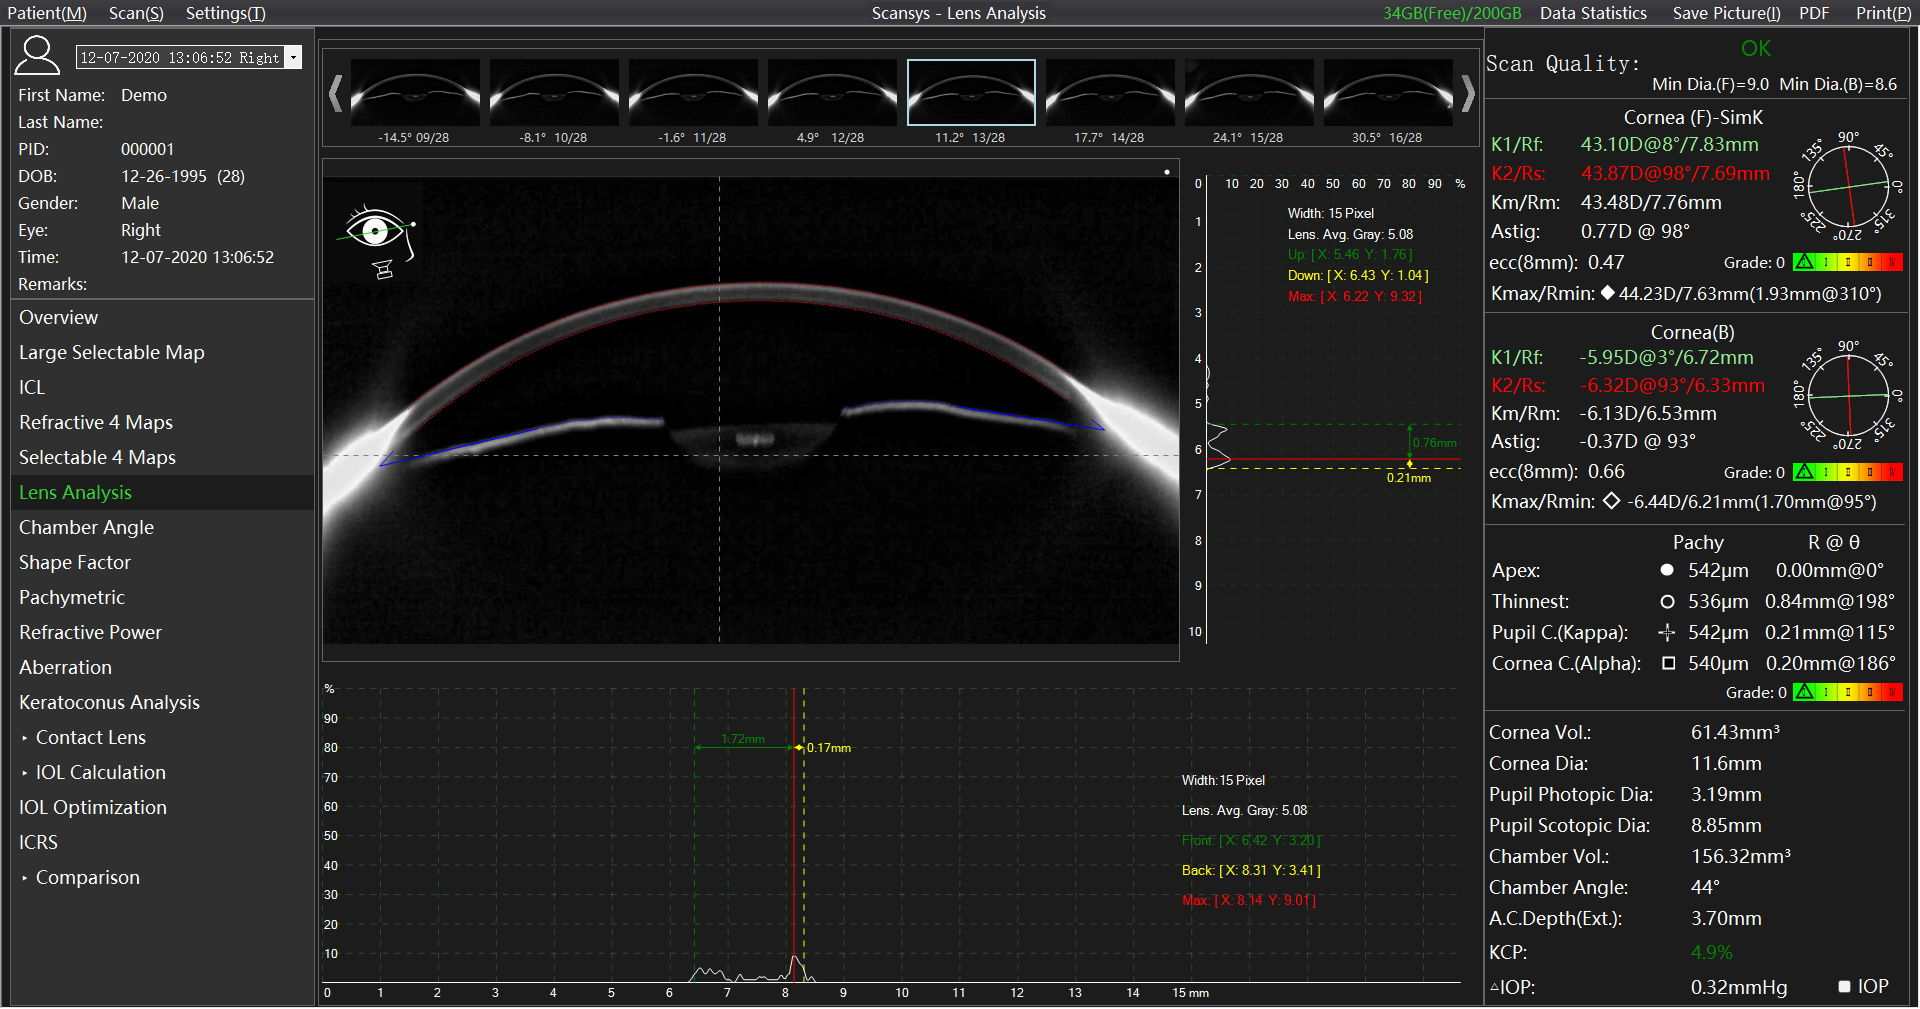Click the Chamber Angle value 44°
The height and width of the screenshot is (1009, 1920).
(x=1704, y=887)
